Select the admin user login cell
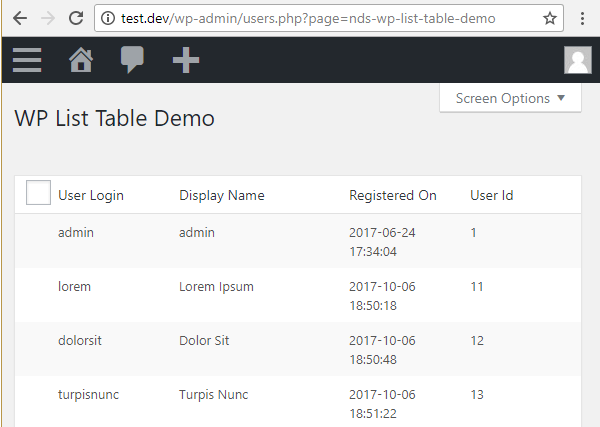 click(x=76, y=233)
